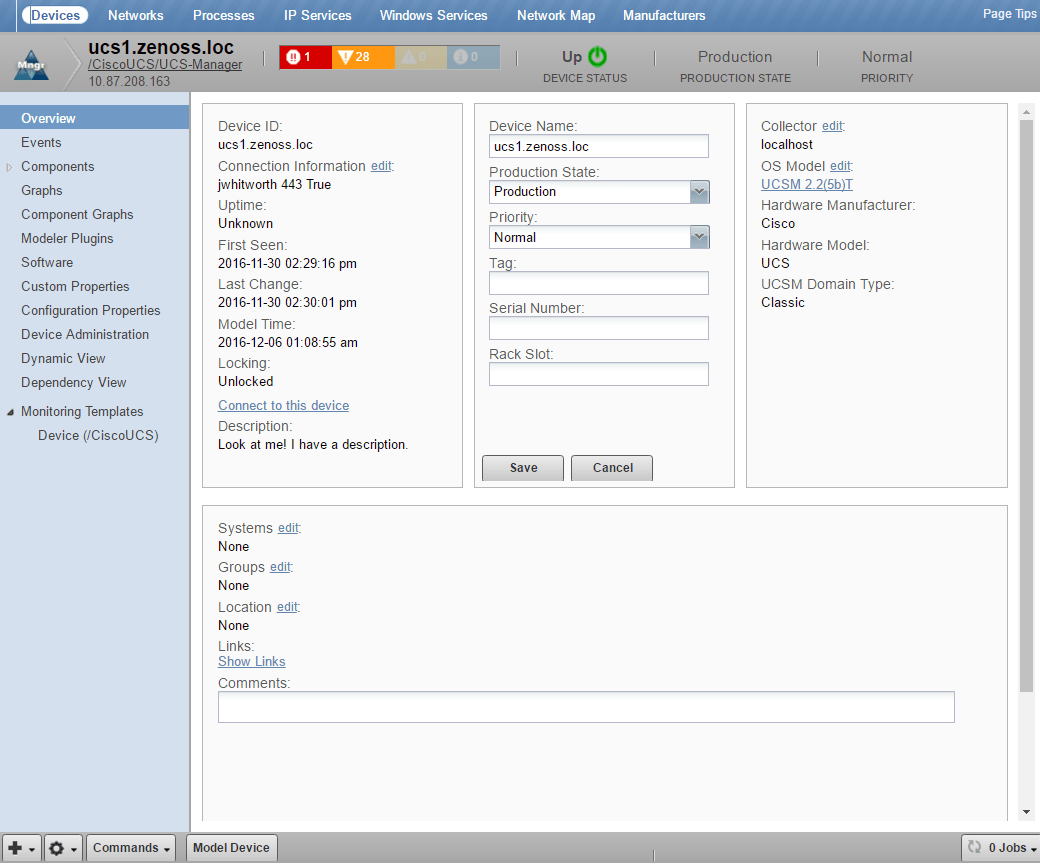Switch to the Networks tab
The width and height of the screenshot is (1040, 865).
(x=135, y=15)
